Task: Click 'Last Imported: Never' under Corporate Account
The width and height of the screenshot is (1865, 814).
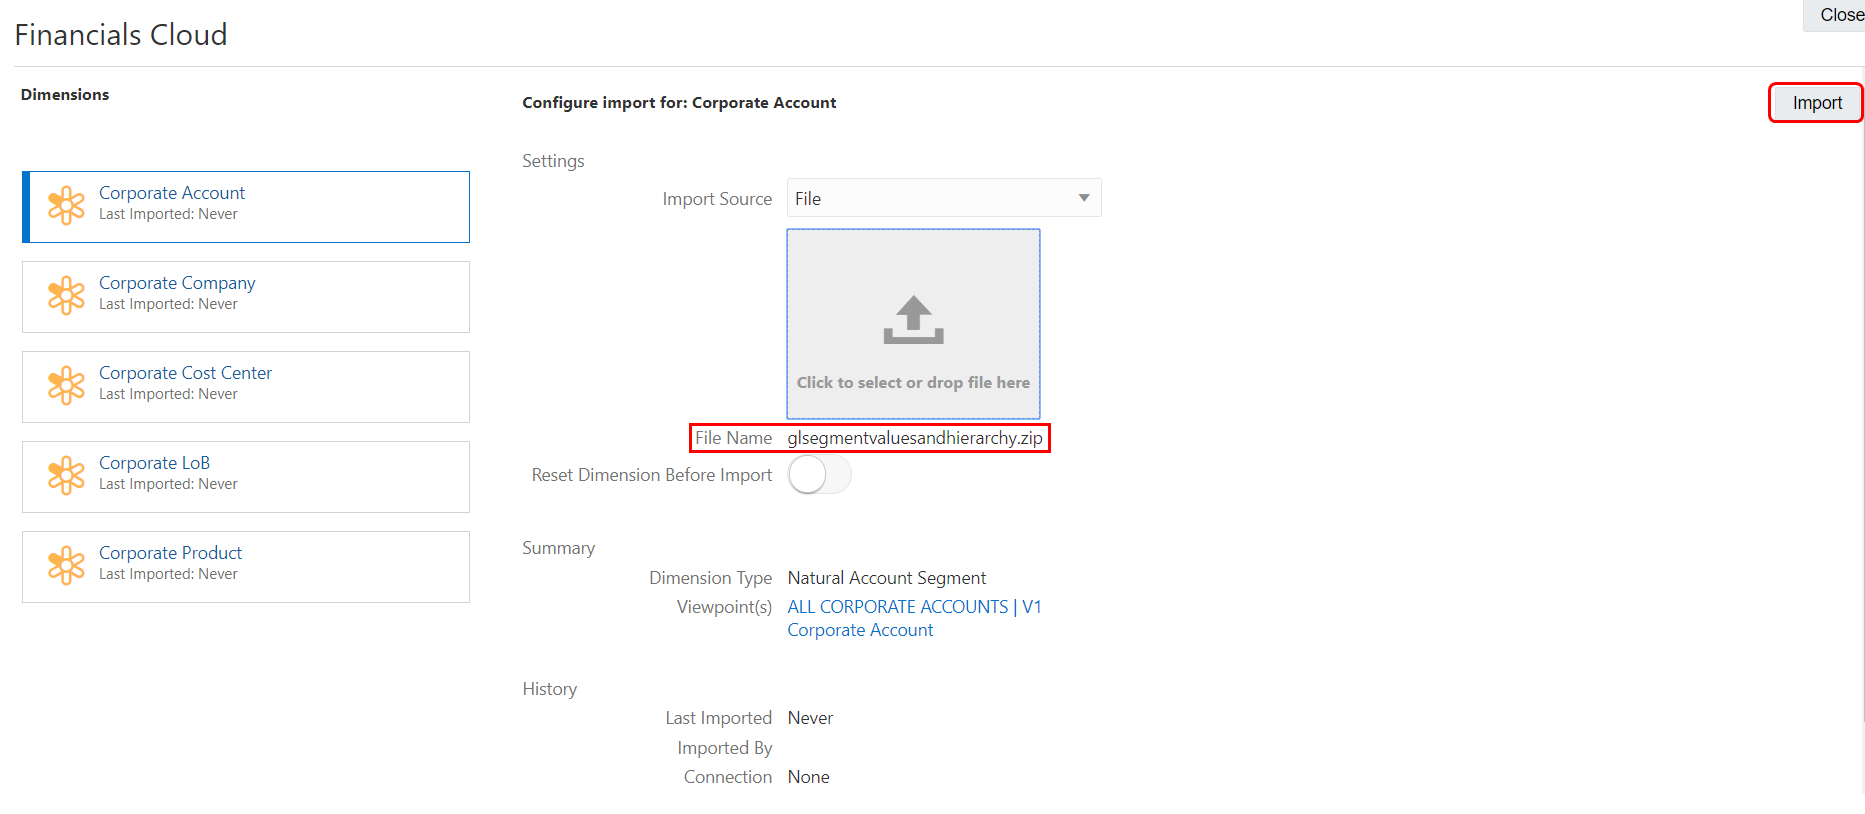Action: (x=168, y=214)
